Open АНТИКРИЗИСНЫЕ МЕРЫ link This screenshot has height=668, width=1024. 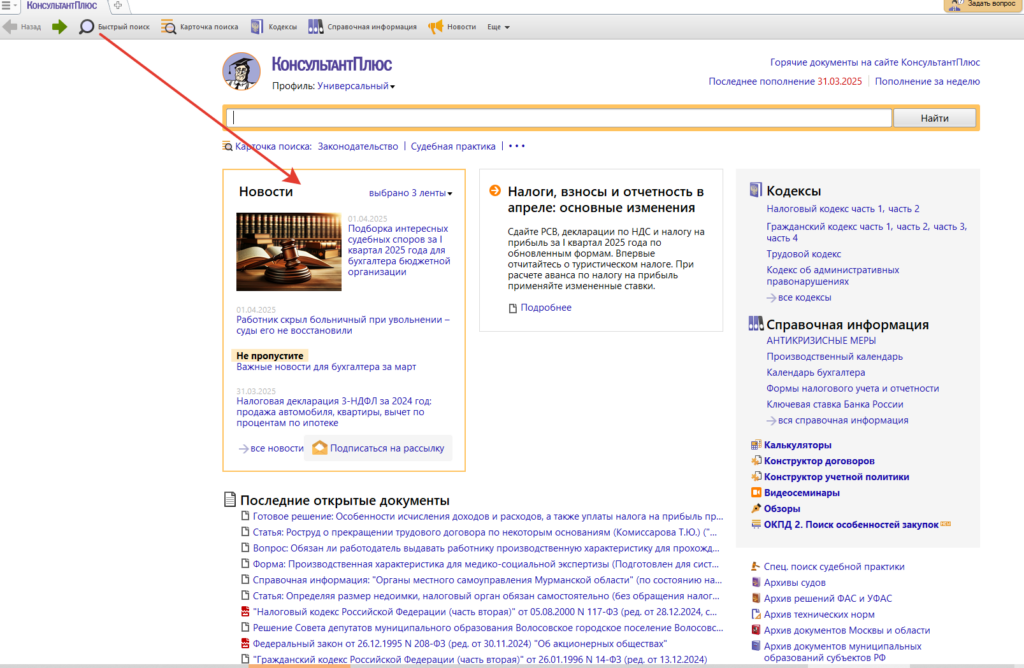click(x=821, y=341)
